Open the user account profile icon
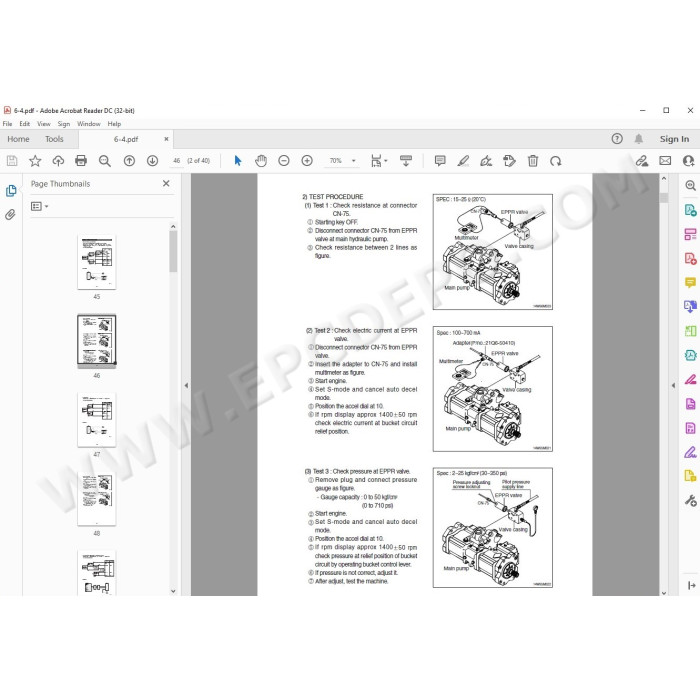Viewport: 700px width, 700px height. pos(688,161)
